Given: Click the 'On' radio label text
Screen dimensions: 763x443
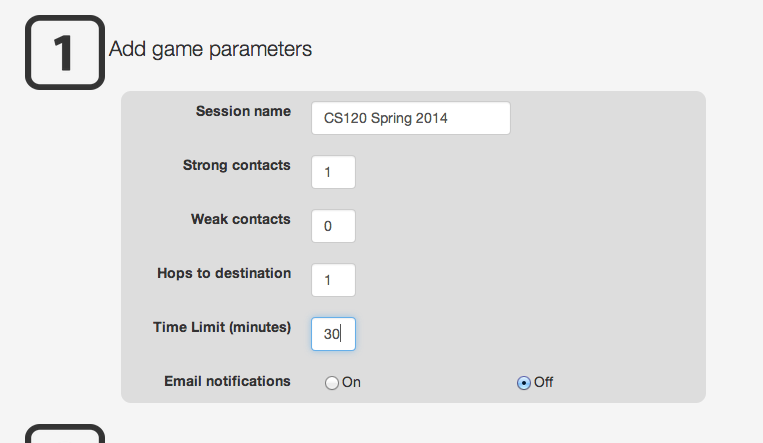Looking at the screenshot, I should (351, 383).
